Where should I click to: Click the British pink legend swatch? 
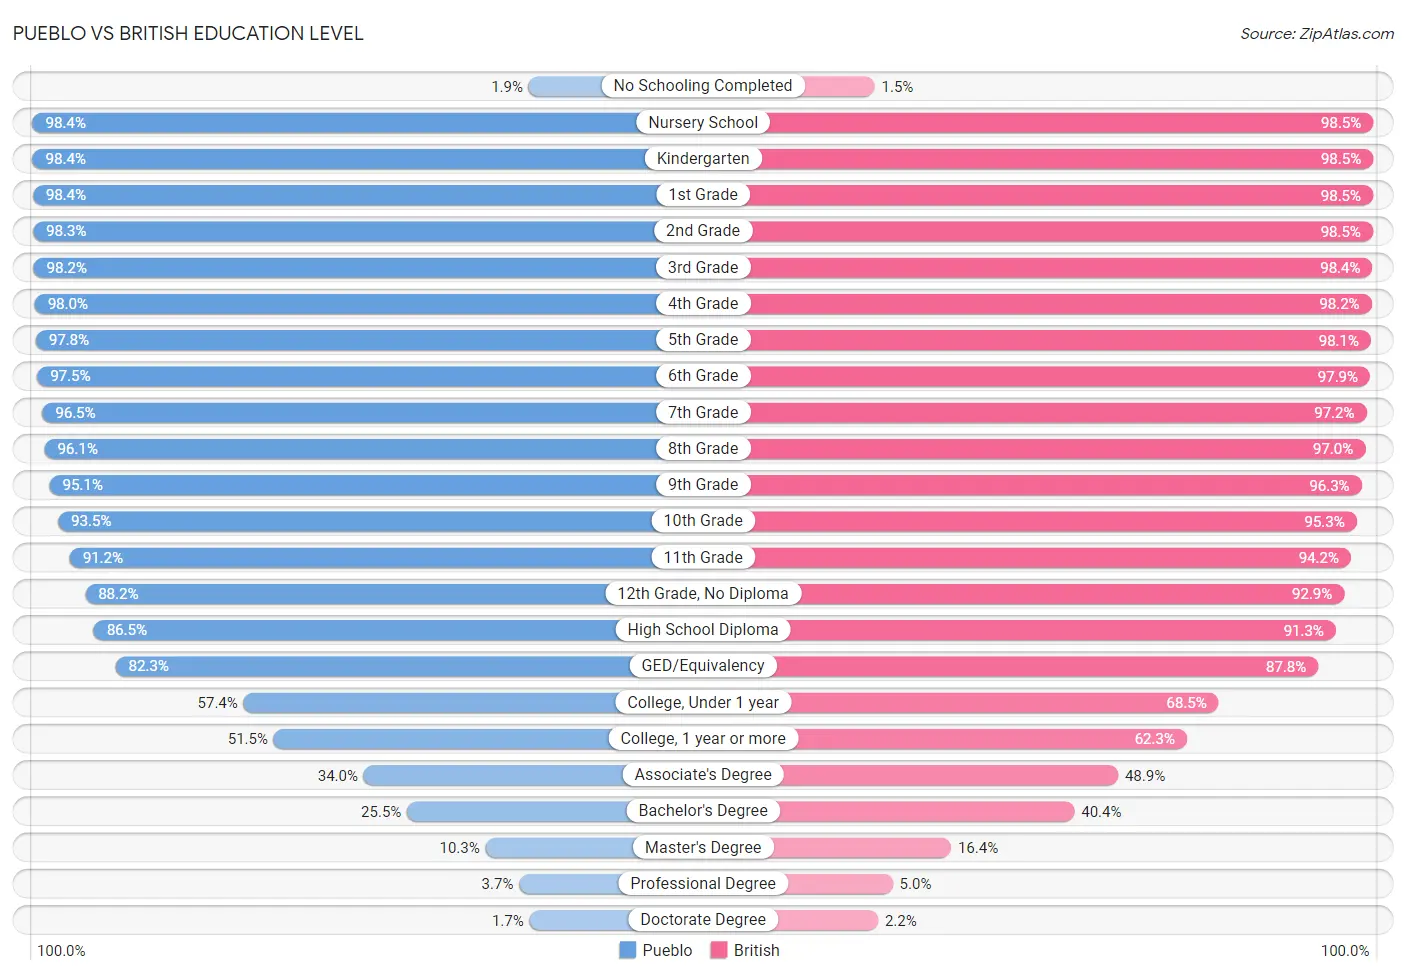[x=718, y=950]
